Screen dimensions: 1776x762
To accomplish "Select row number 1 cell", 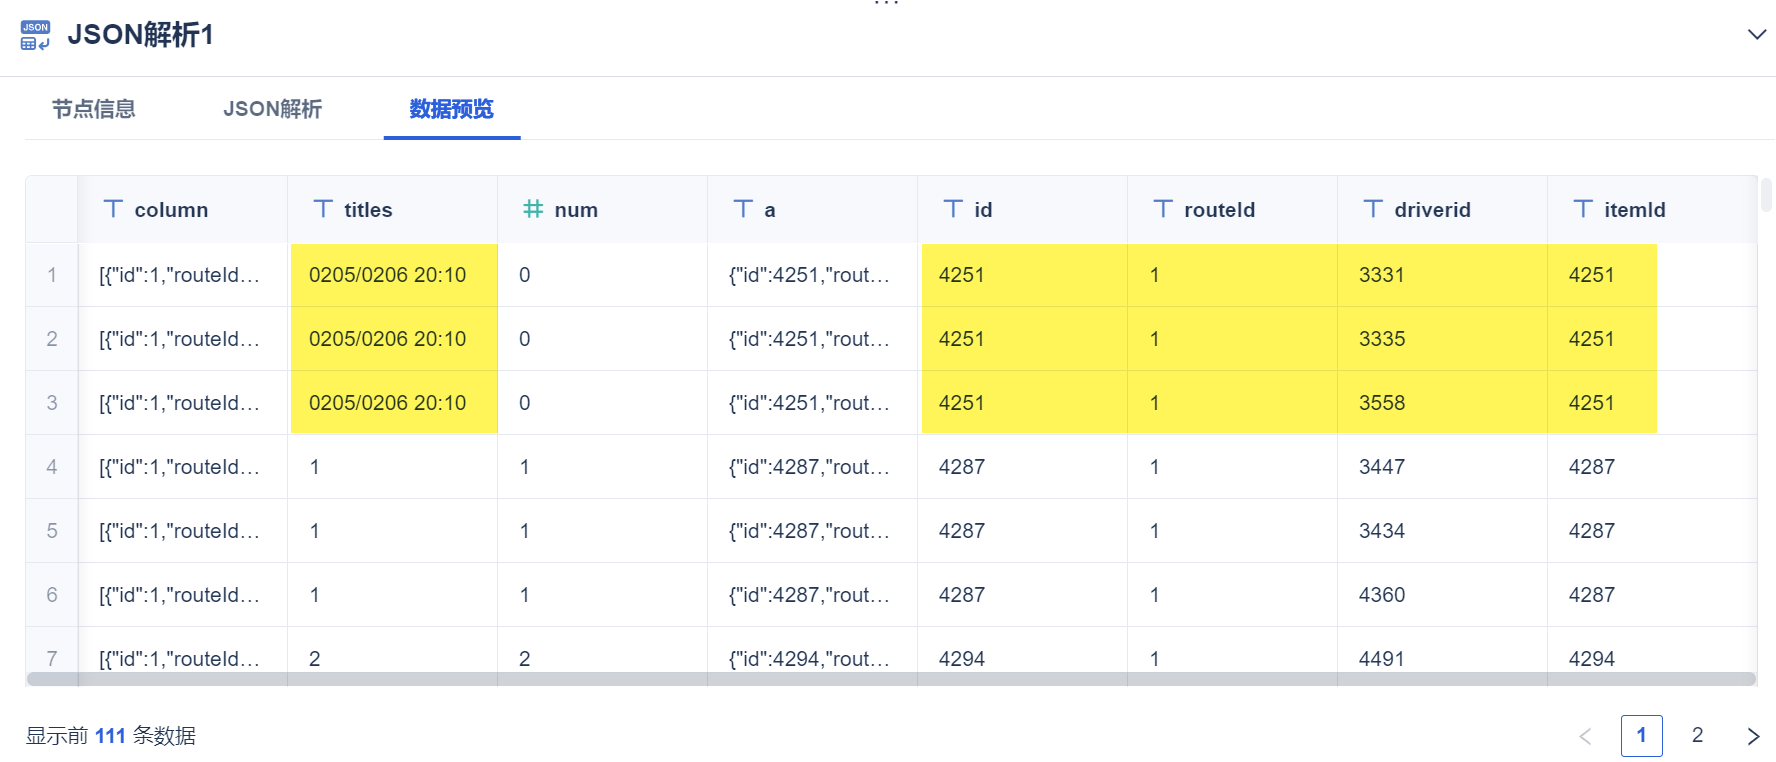I will click(52, 275).
